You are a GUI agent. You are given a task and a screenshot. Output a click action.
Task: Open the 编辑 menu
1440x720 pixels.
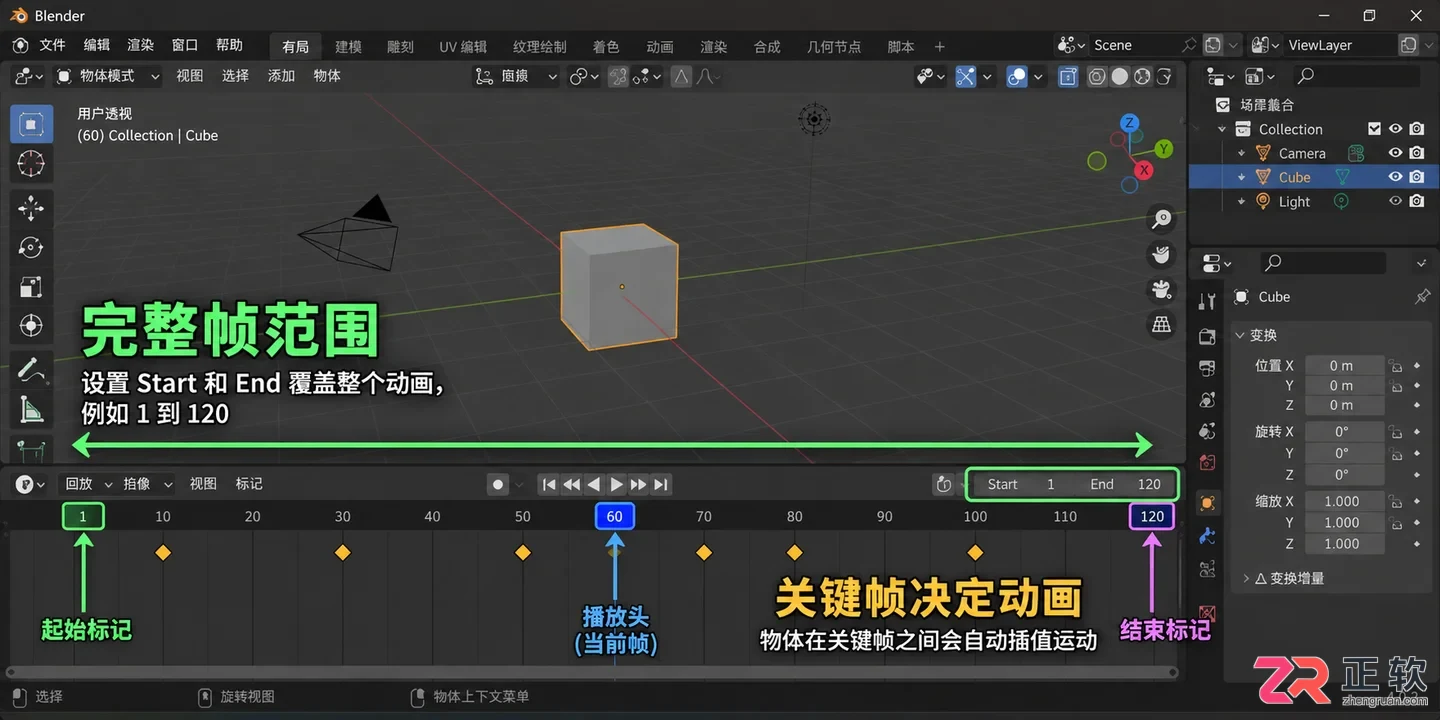tap(97, 45)
